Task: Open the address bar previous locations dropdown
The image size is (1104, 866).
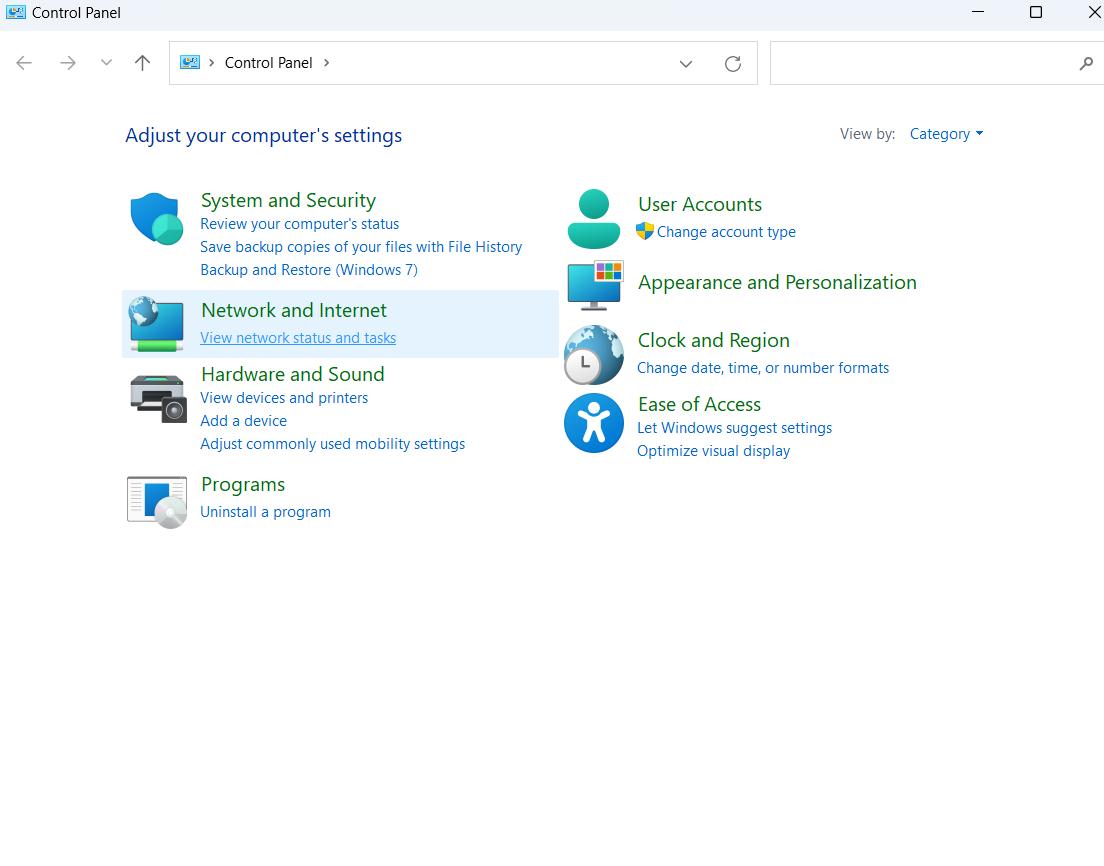Action: point(686,64)
